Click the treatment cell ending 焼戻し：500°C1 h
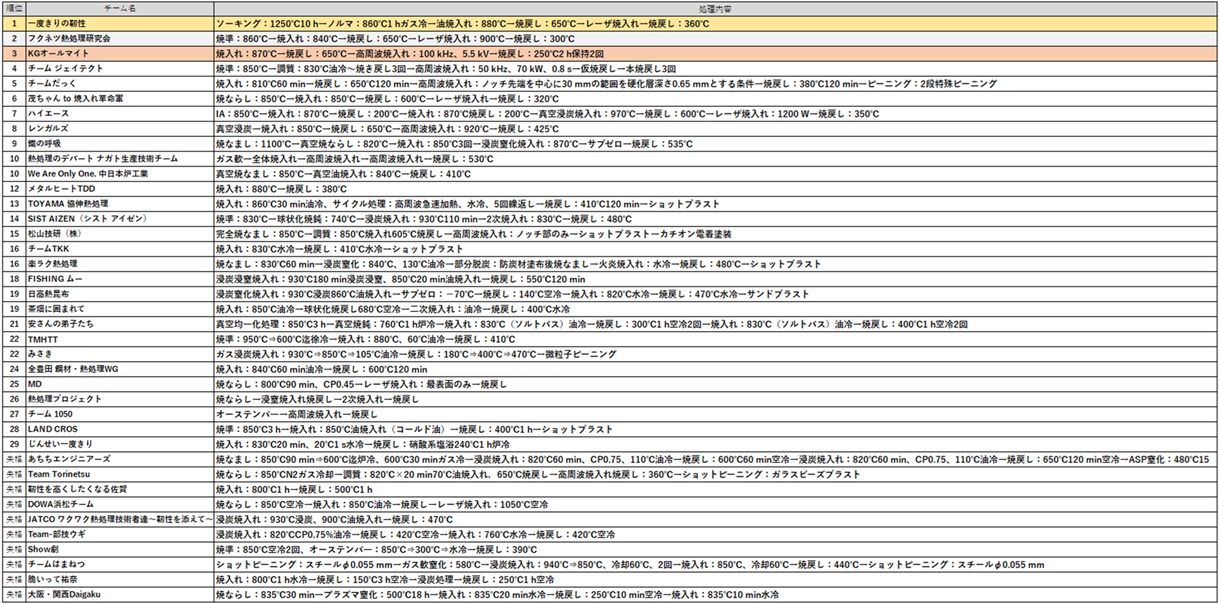The height and width of the screenshot is (604, 1219). click(715, 490)
